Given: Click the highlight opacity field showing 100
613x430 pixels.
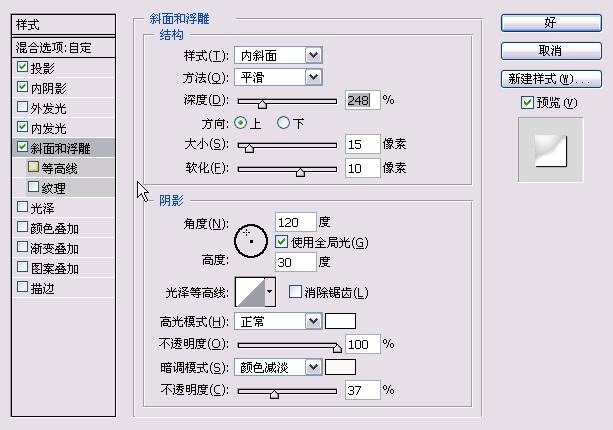Looking at the screenshot, I should [362, 344].
